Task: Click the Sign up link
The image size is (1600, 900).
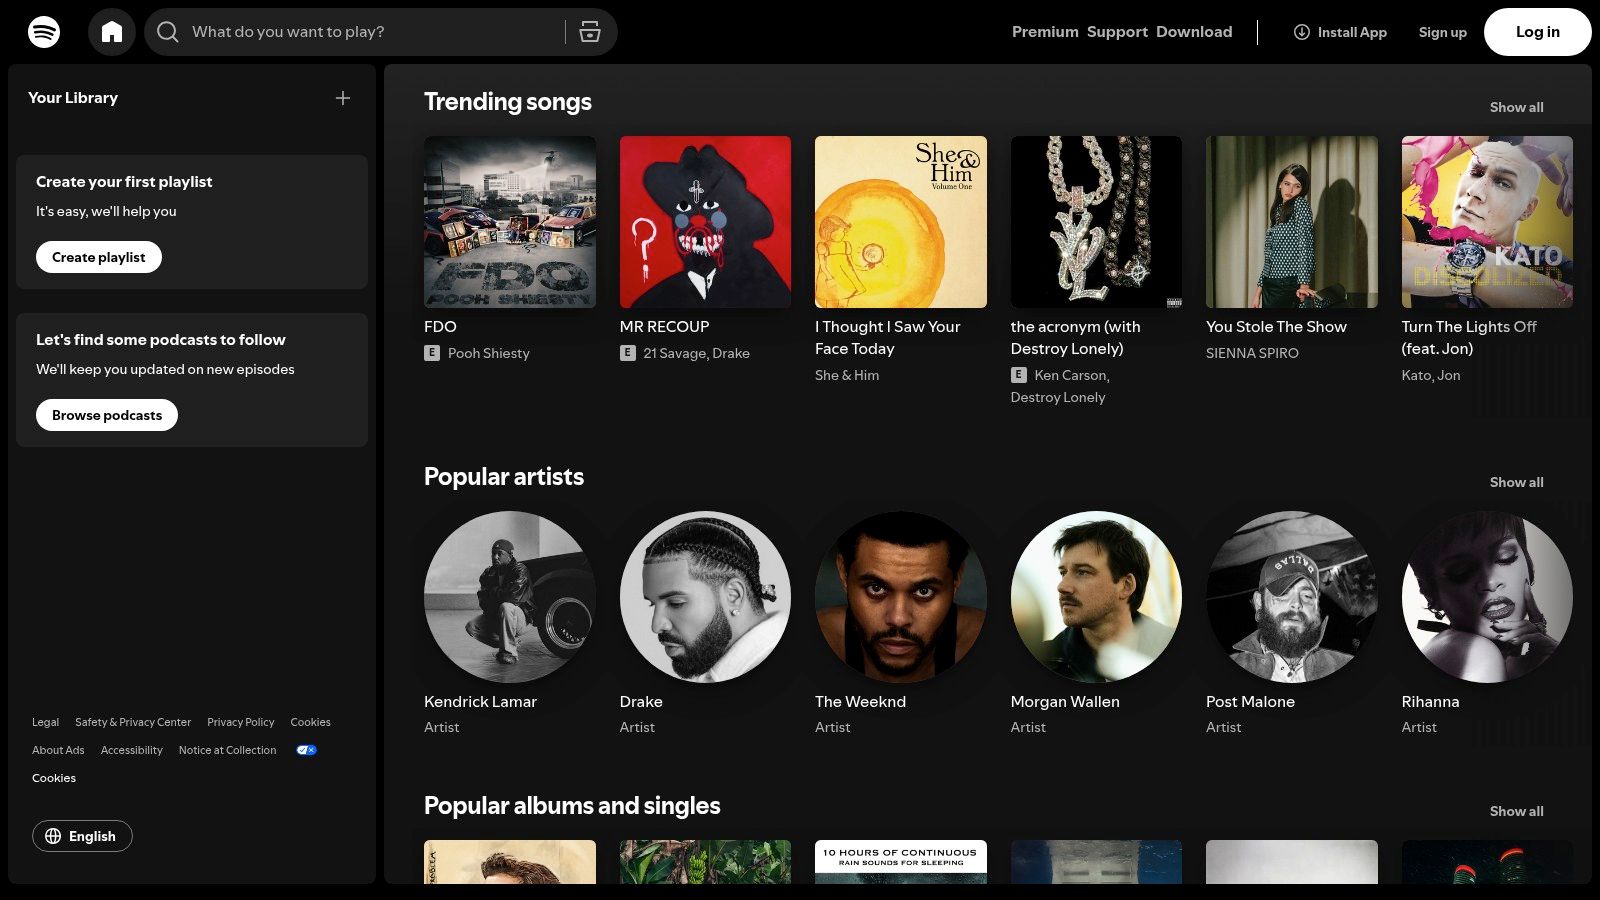Action: [1442, 32]
